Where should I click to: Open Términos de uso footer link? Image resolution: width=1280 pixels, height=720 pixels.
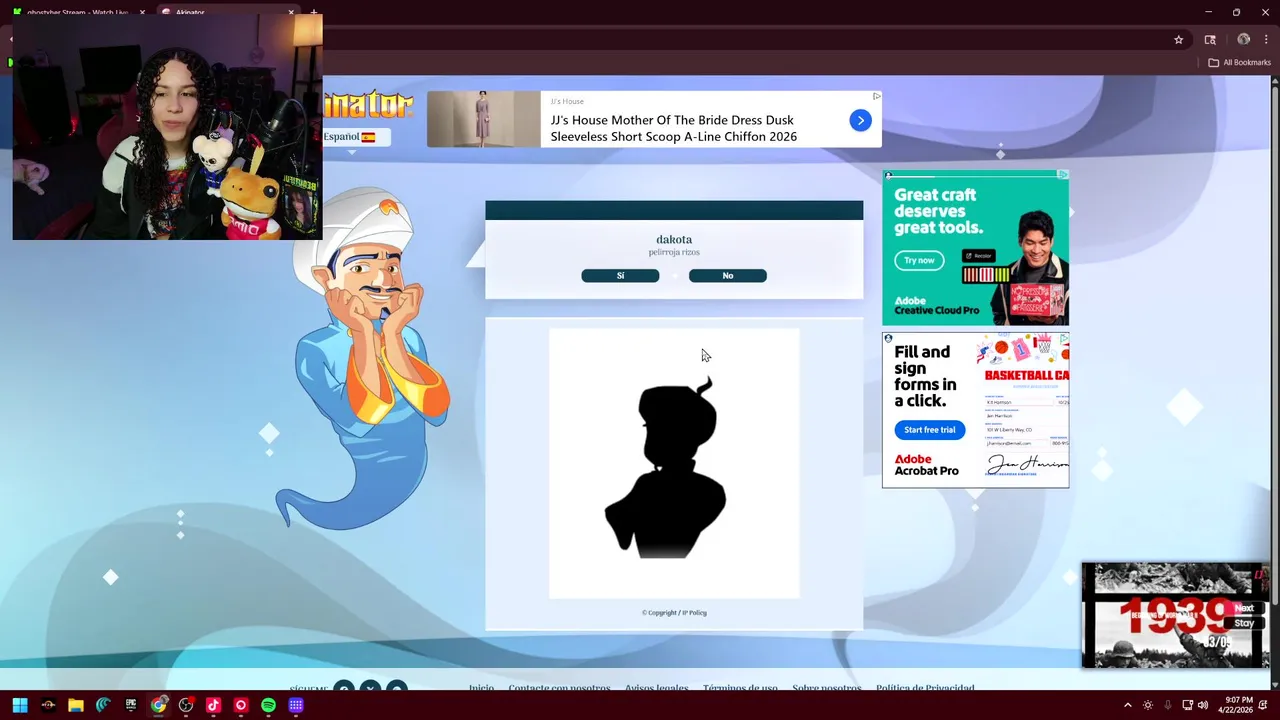click(740, 688)
